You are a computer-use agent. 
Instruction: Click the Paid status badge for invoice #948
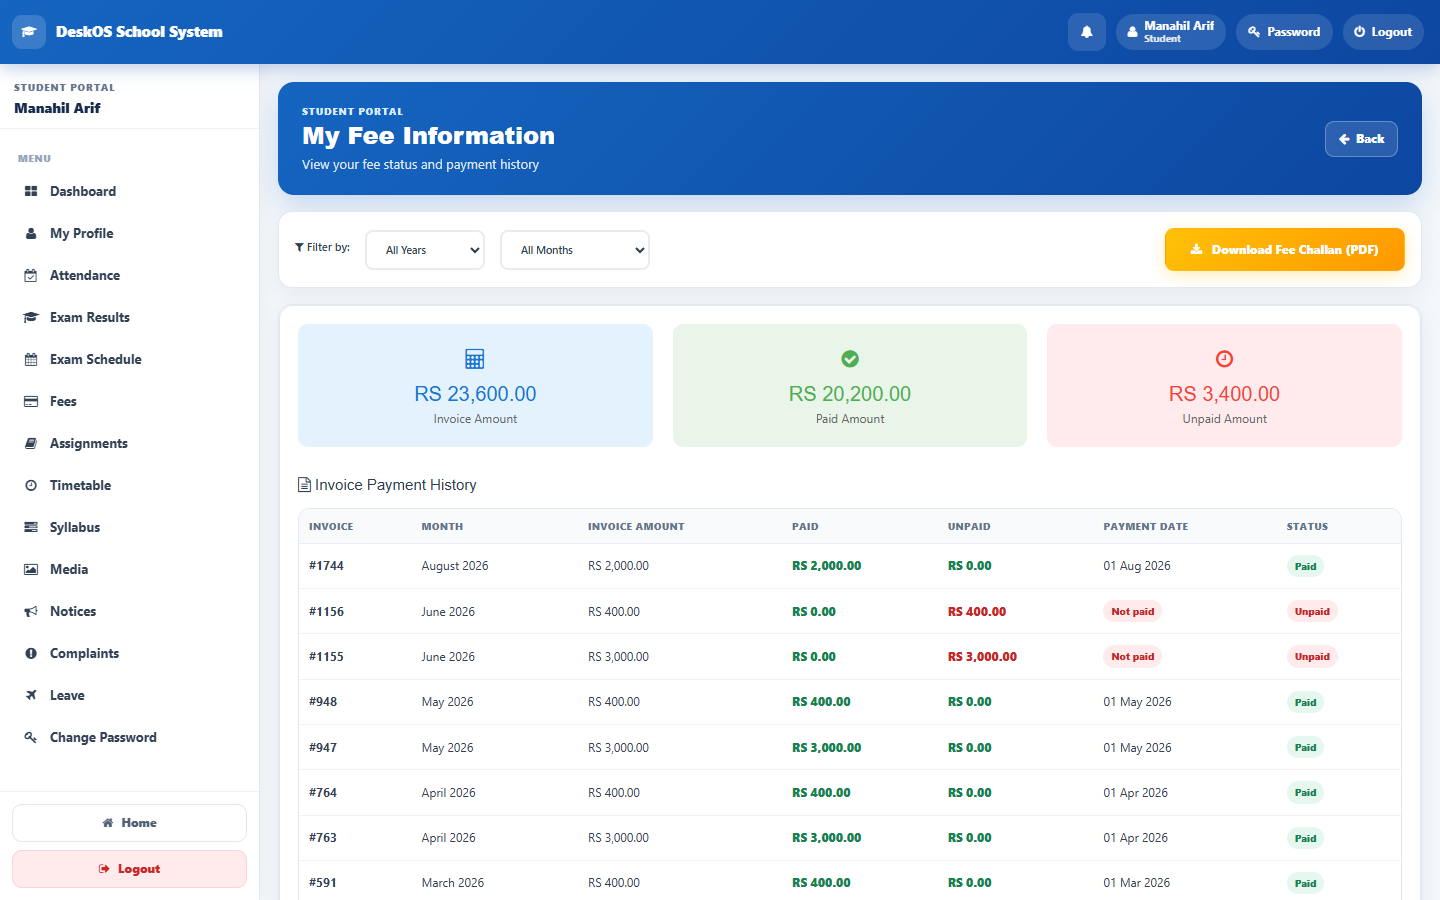pos(1305,702)
